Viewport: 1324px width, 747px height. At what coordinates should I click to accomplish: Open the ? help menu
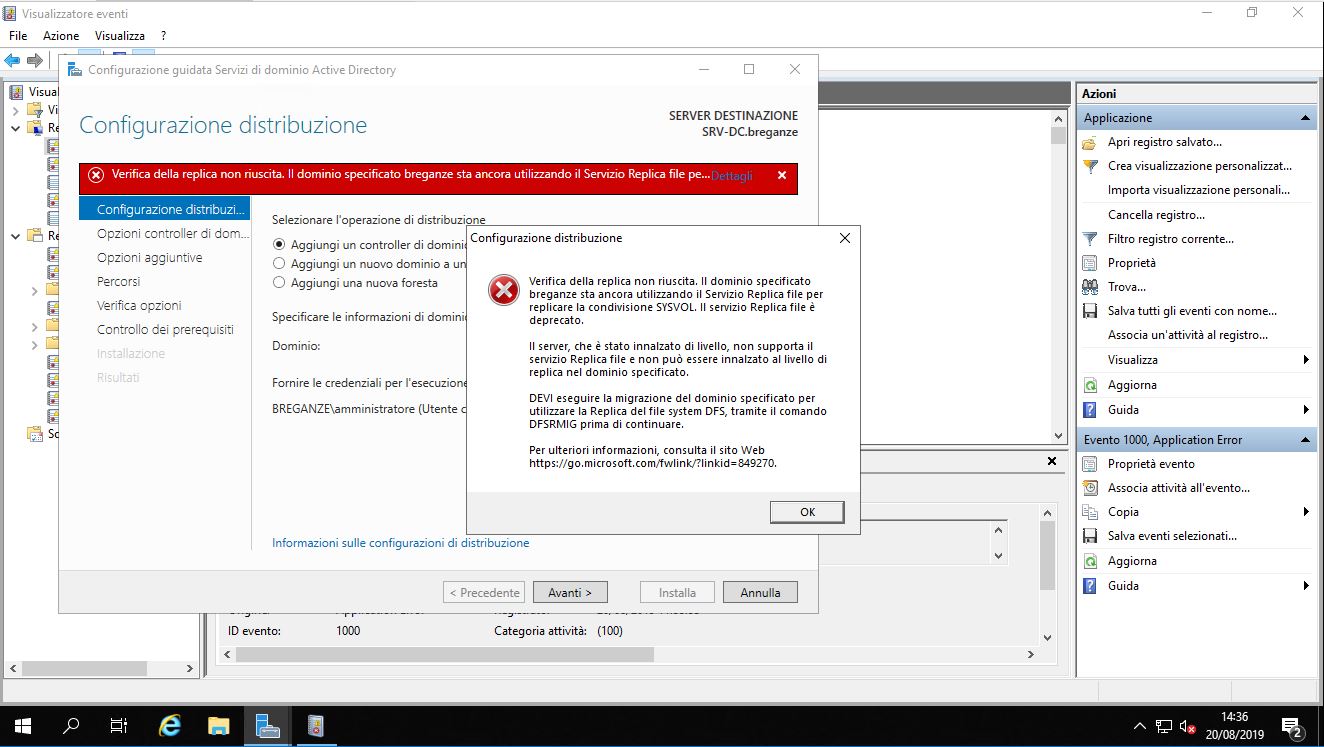(163, 36)
